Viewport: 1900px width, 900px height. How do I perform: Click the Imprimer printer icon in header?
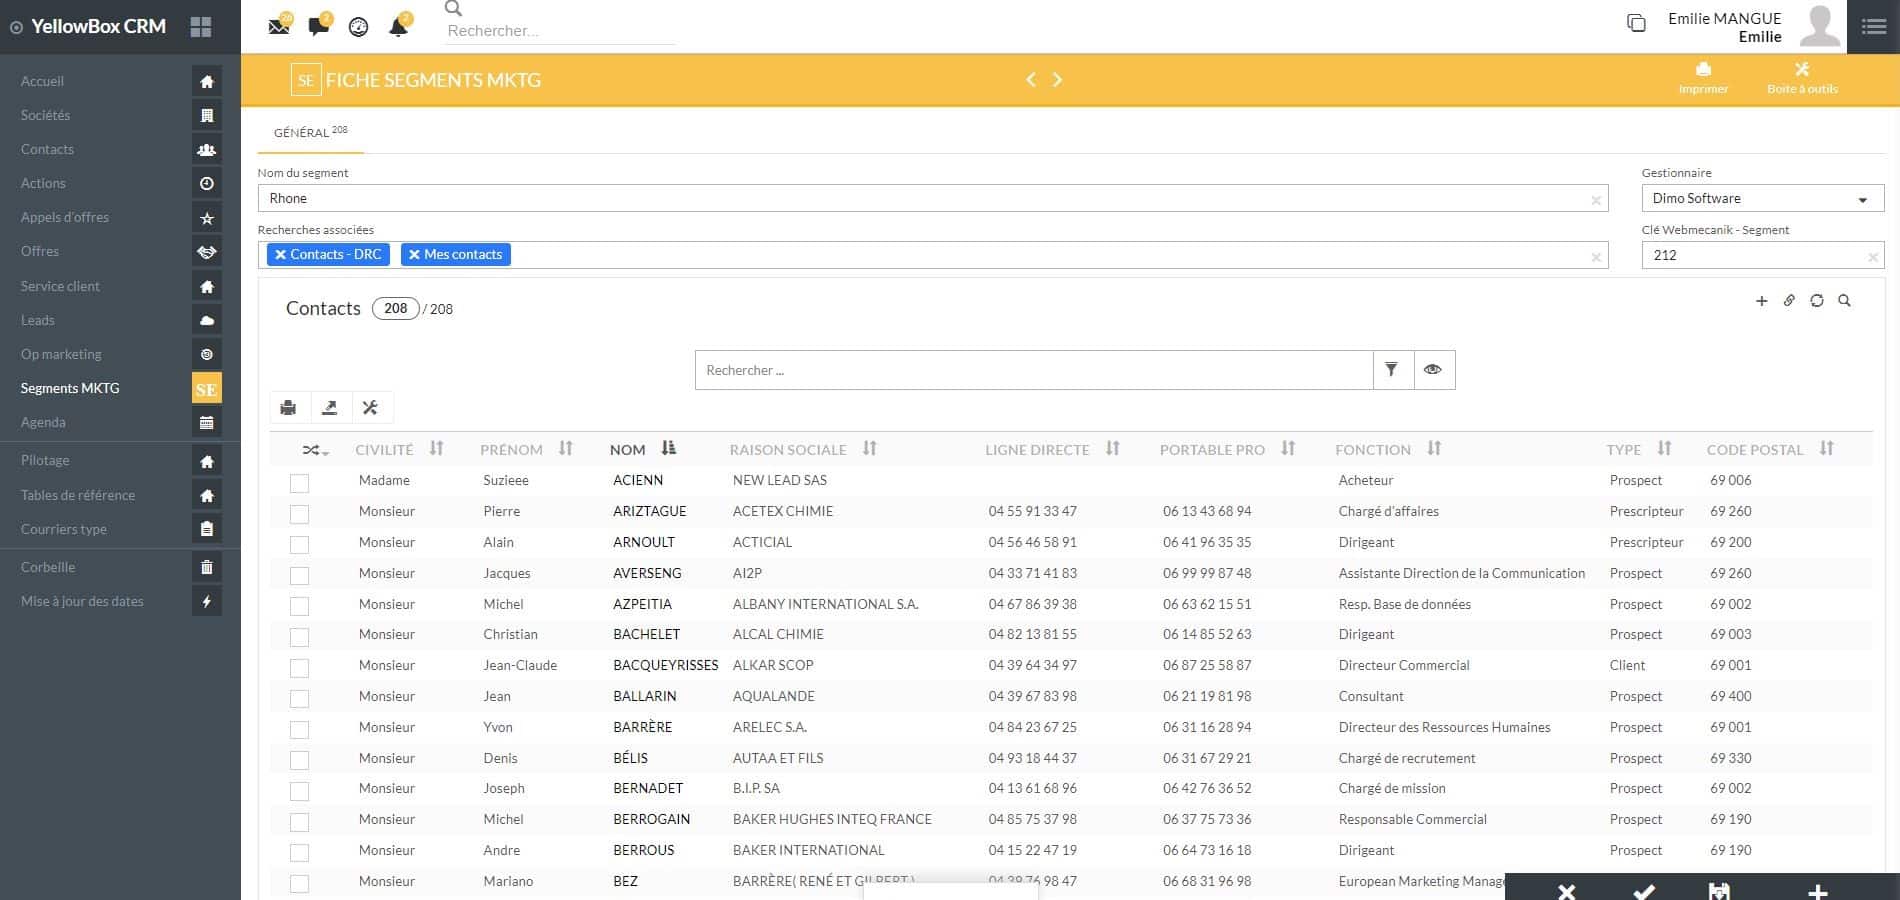coord(1703,70)
